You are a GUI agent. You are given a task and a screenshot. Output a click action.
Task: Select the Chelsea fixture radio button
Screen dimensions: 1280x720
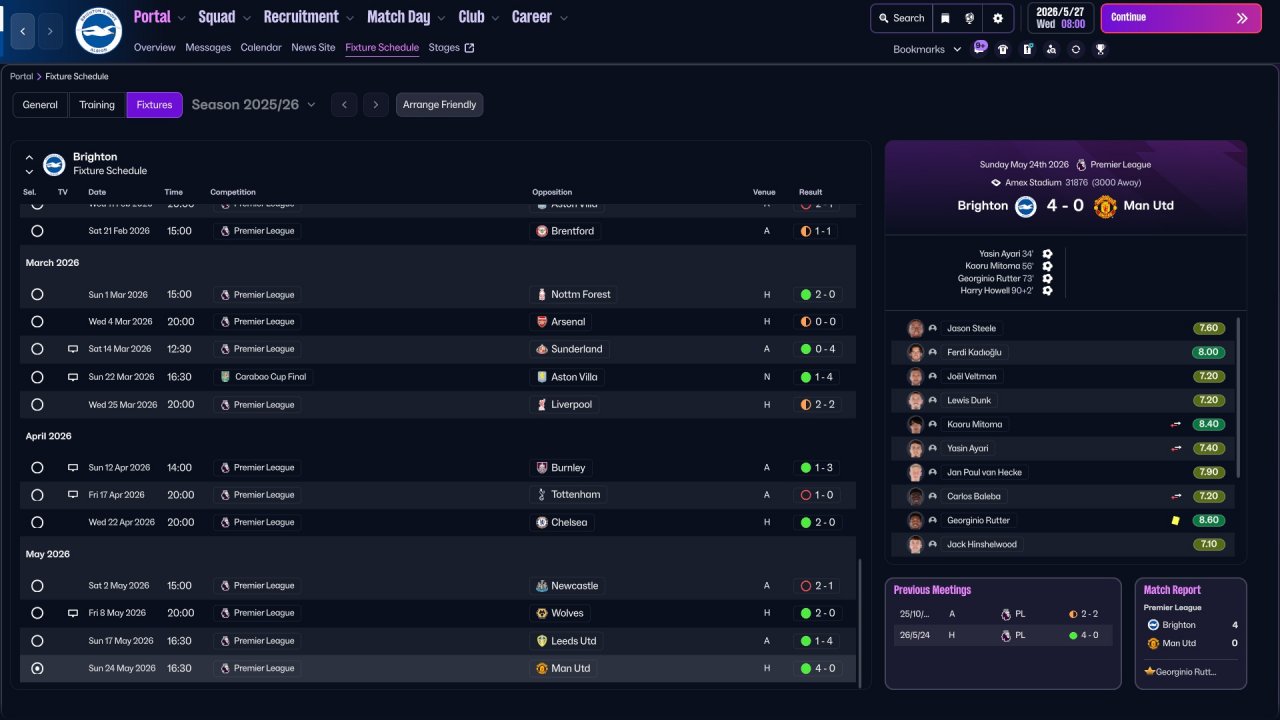(37, 522)
